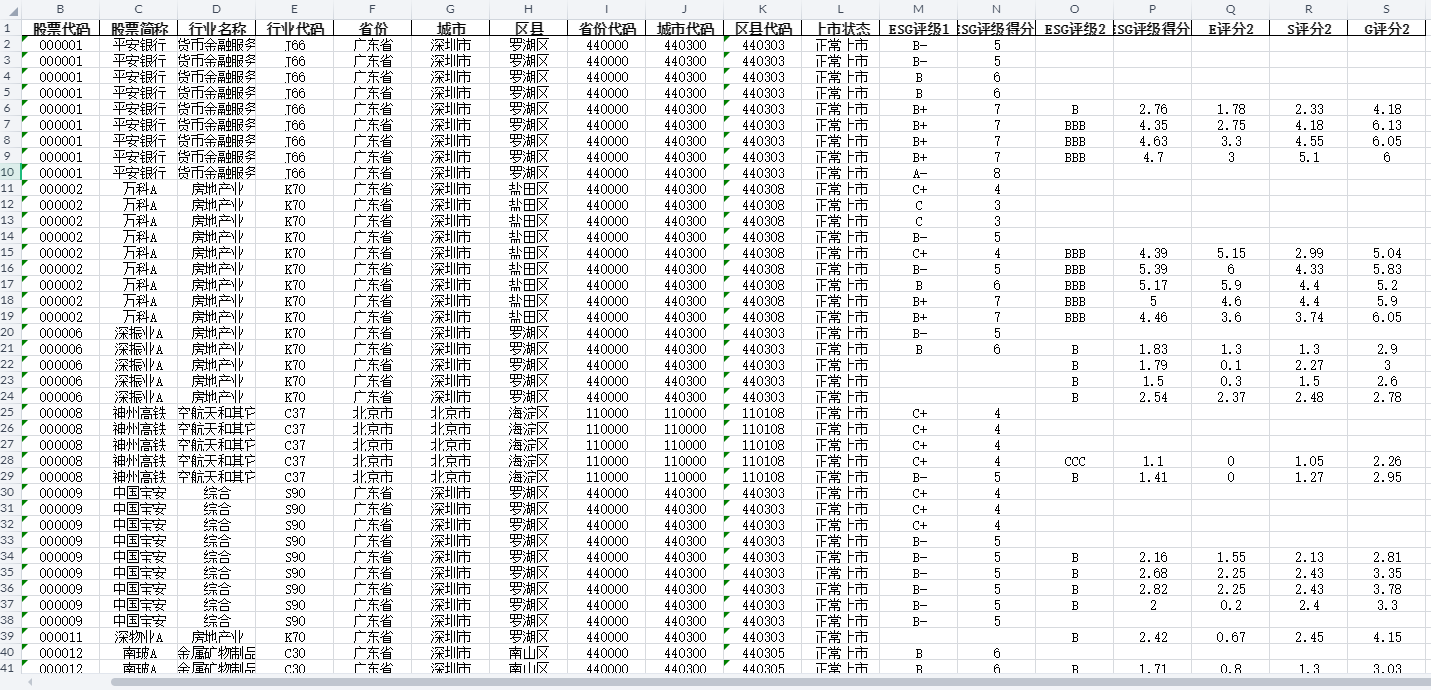Click the 城市代码 header cell
Screen dimensions: 1431x690
[685, 28]
